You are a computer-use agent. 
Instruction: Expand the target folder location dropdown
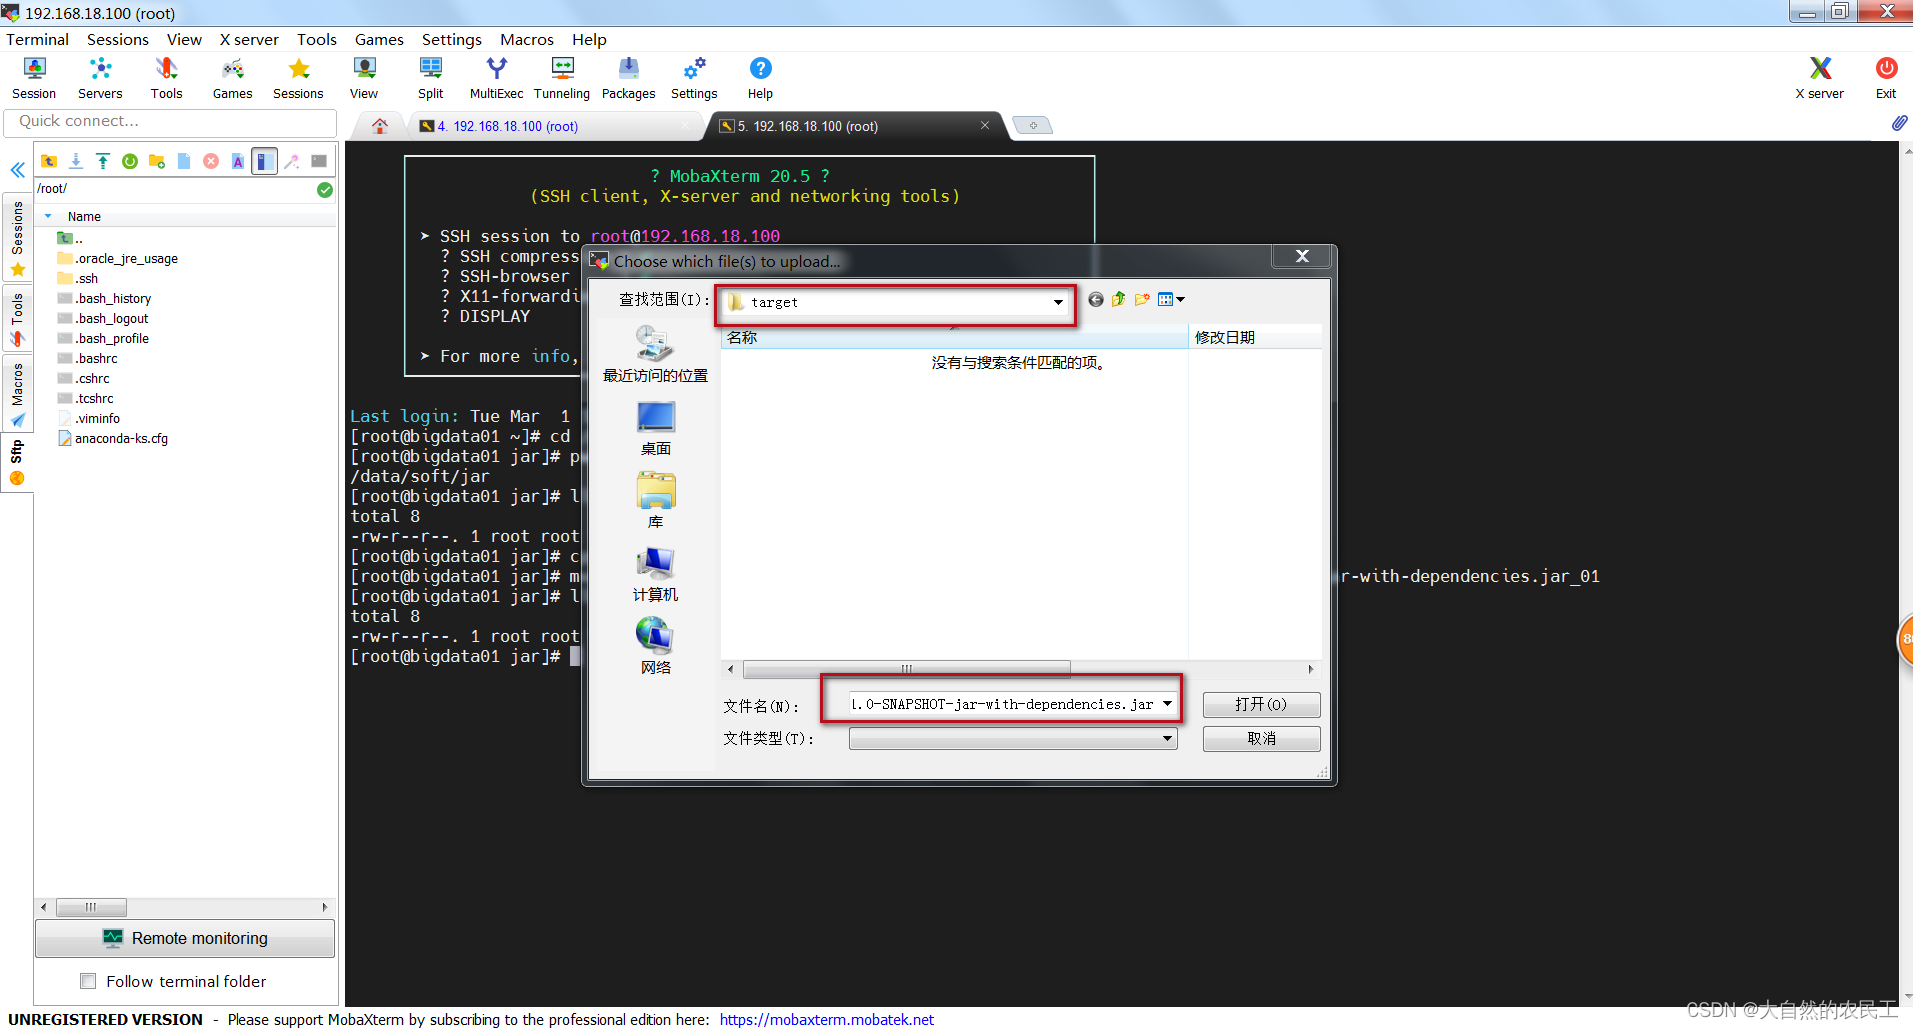(x=1058, y=302)
